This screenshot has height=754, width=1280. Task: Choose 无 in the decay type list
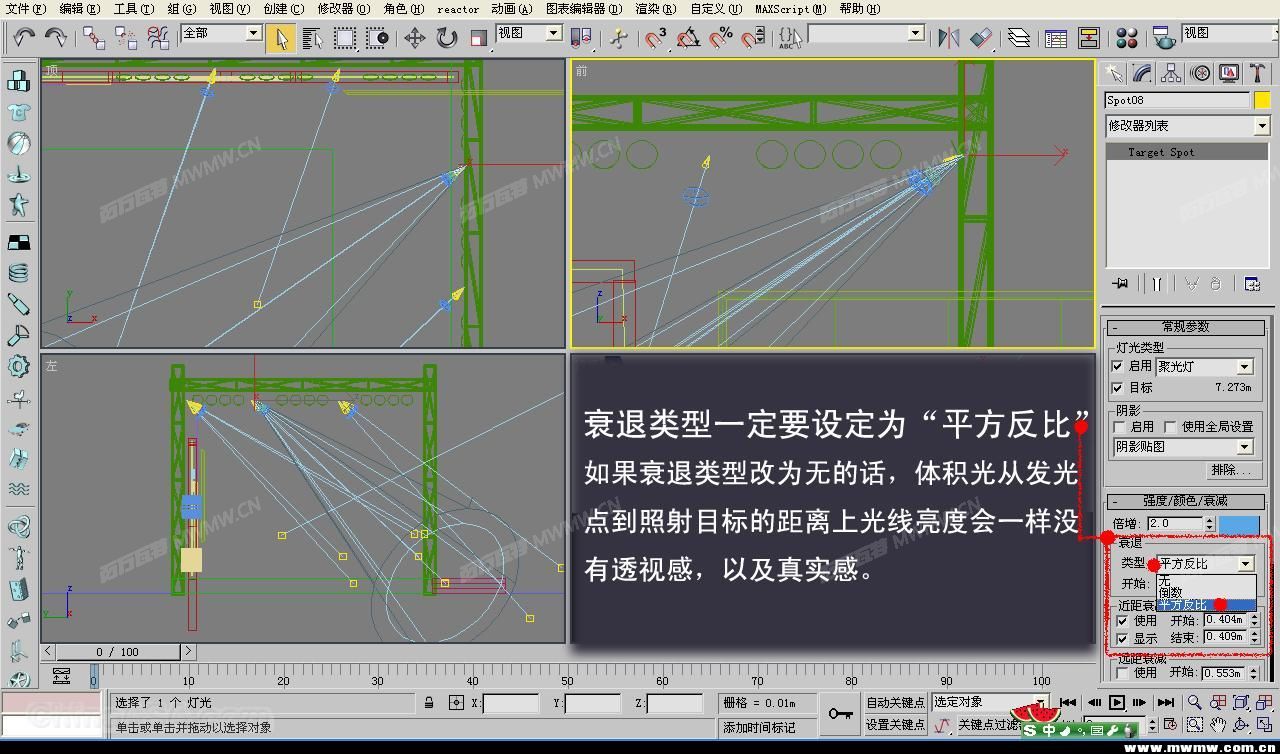click(x=1206, y=579)
